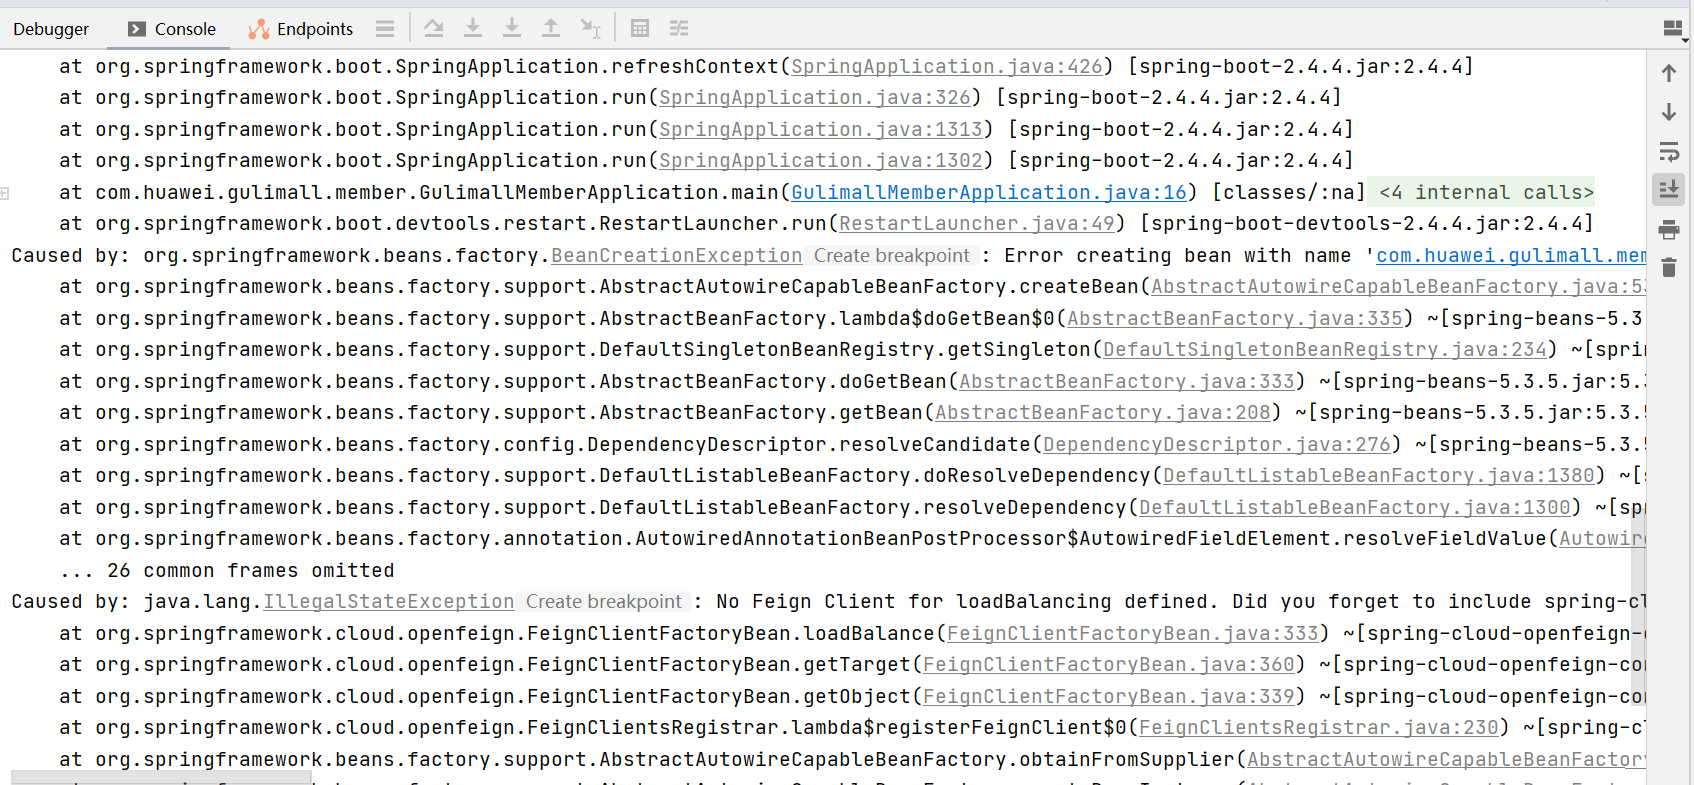
Task: Open GulimallMemberApplication.java:16 link
Action: (988, 193)
